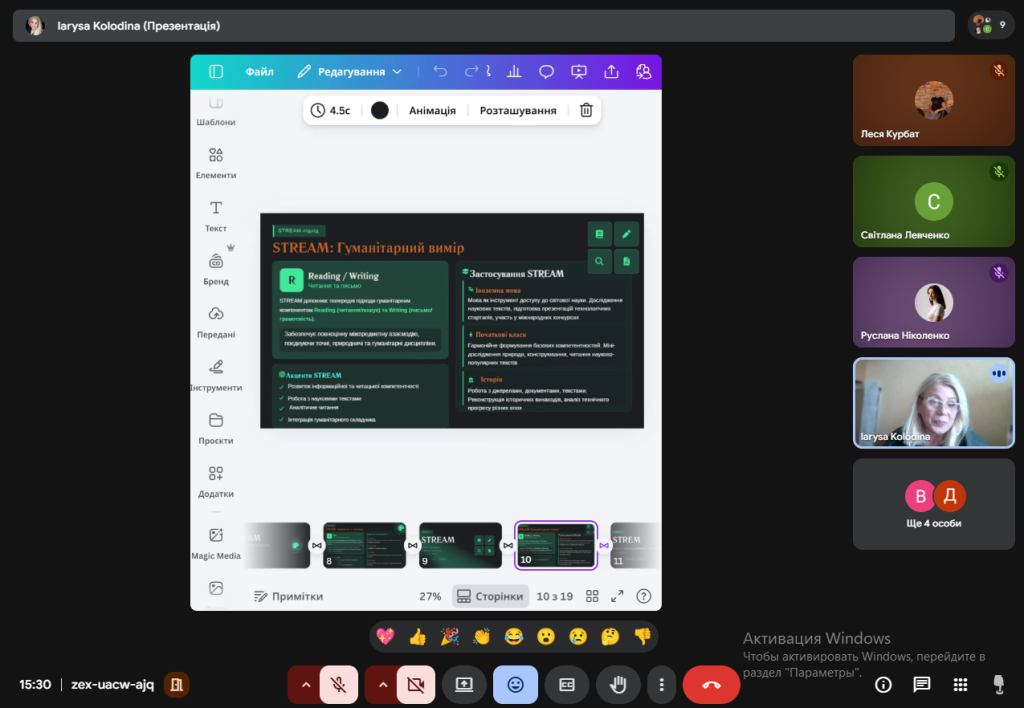The width and height of the screenshot is (1024, 708).
Task: Click the Розташування button
Action: (517, 110)
